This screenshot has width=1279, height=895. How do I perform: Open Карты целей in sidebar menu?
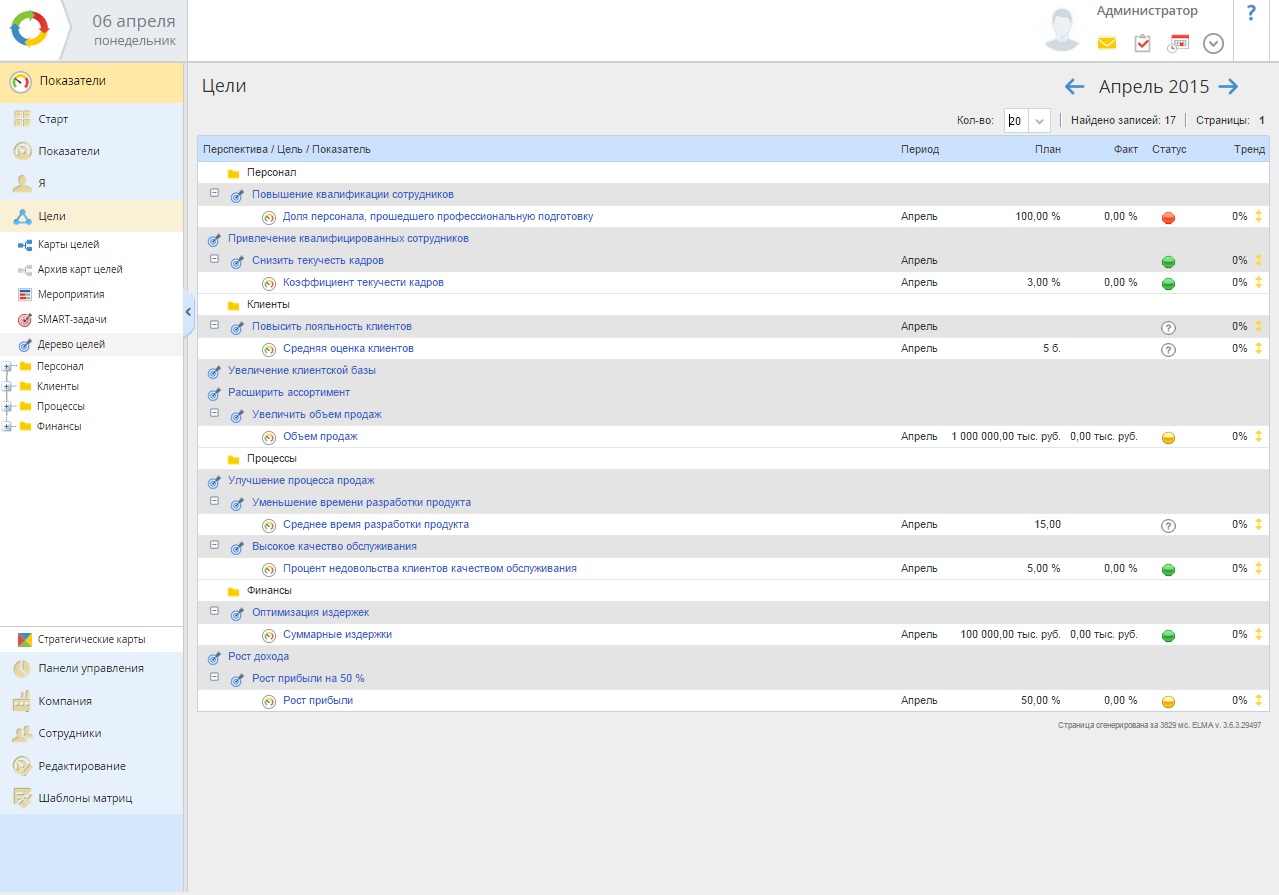68,245
